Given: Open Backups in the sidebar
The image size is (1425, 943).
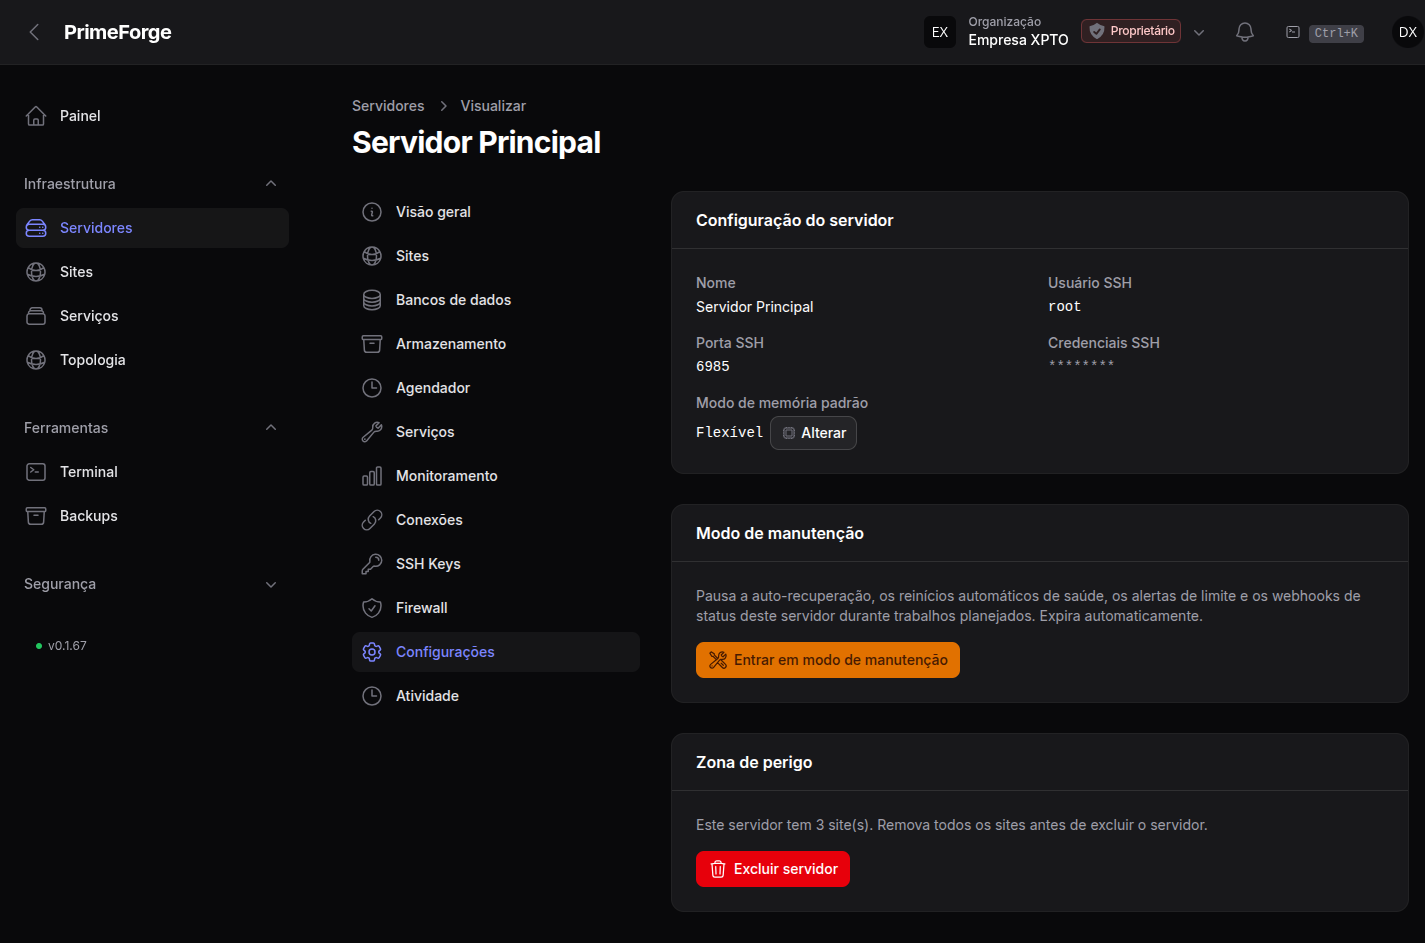Looking at the screenshot, I should coord(152,516).
